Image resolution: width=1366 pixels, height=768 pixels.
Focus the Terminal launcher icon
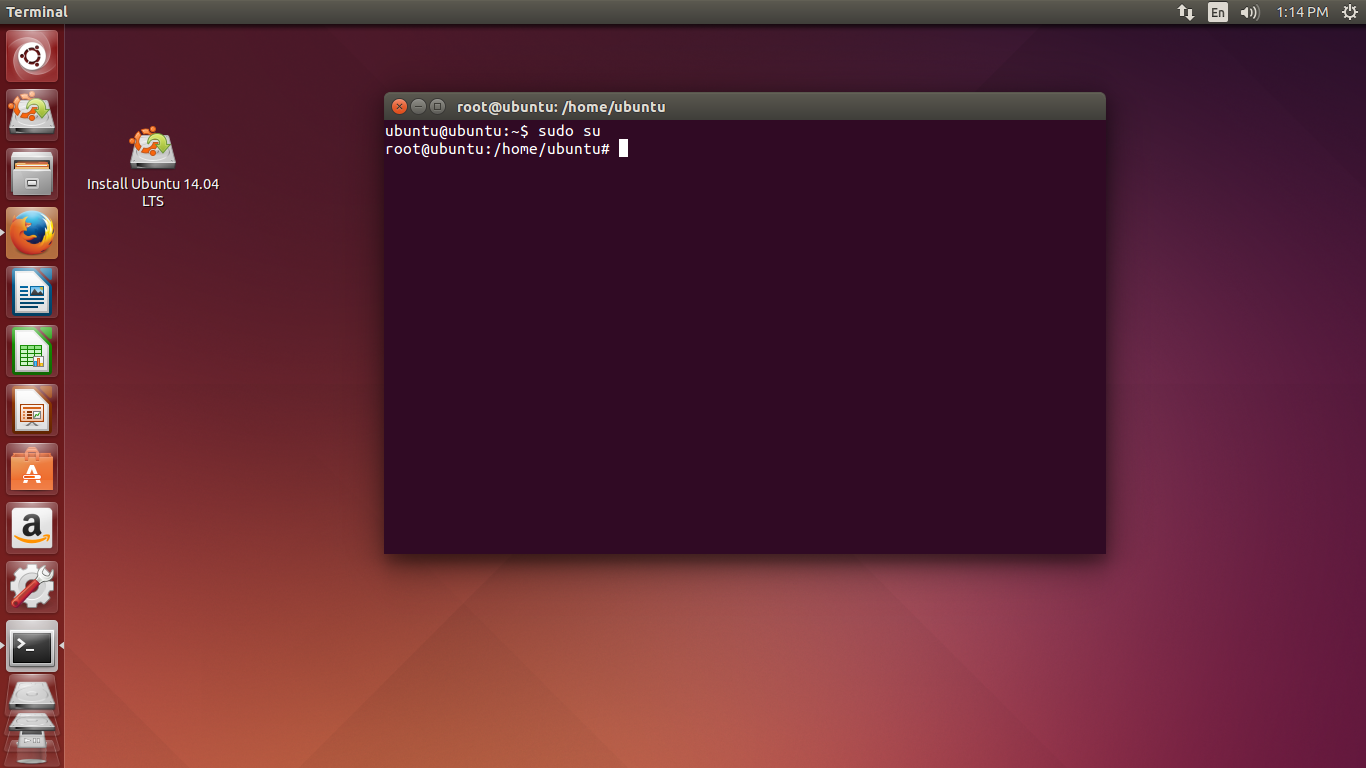pyautogui.click(x=32, y=646)
